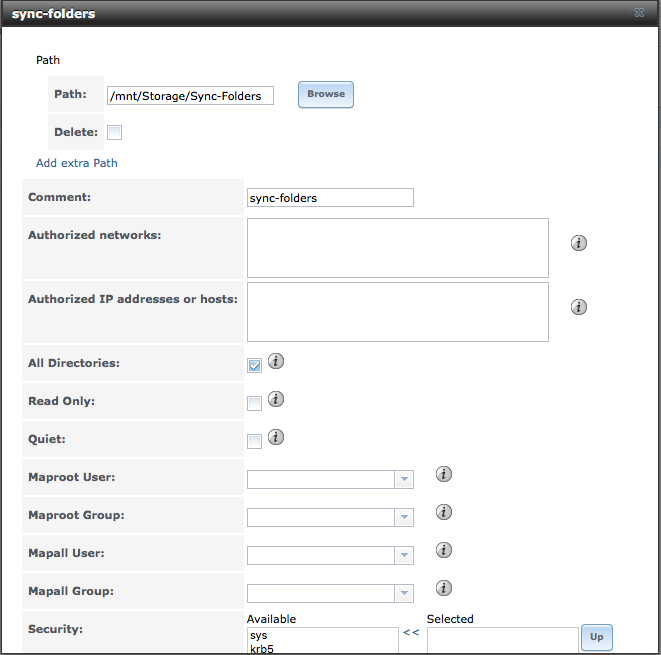This screenshot has width=661, height=655.
Task: Click inside Authorized networks text area
Action: tap(398, 248)
